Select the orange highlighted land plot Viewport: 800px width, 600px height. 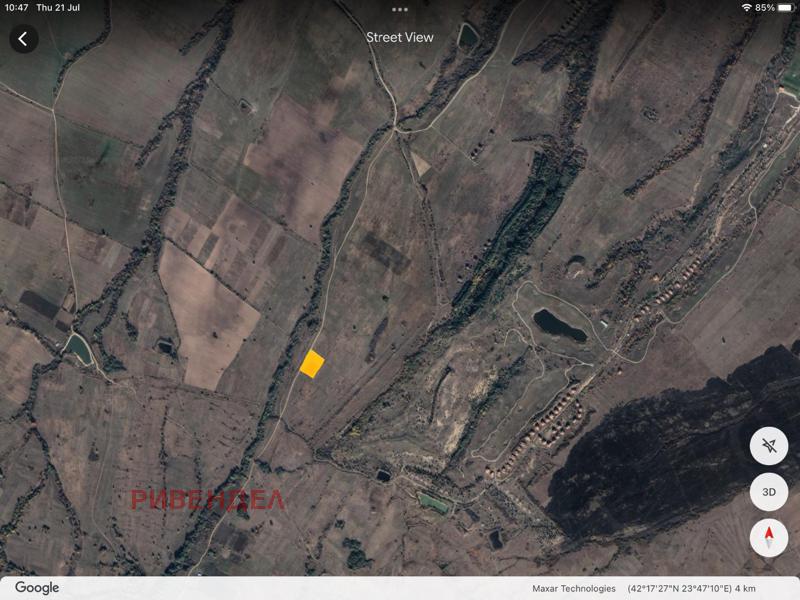point(312,364)
